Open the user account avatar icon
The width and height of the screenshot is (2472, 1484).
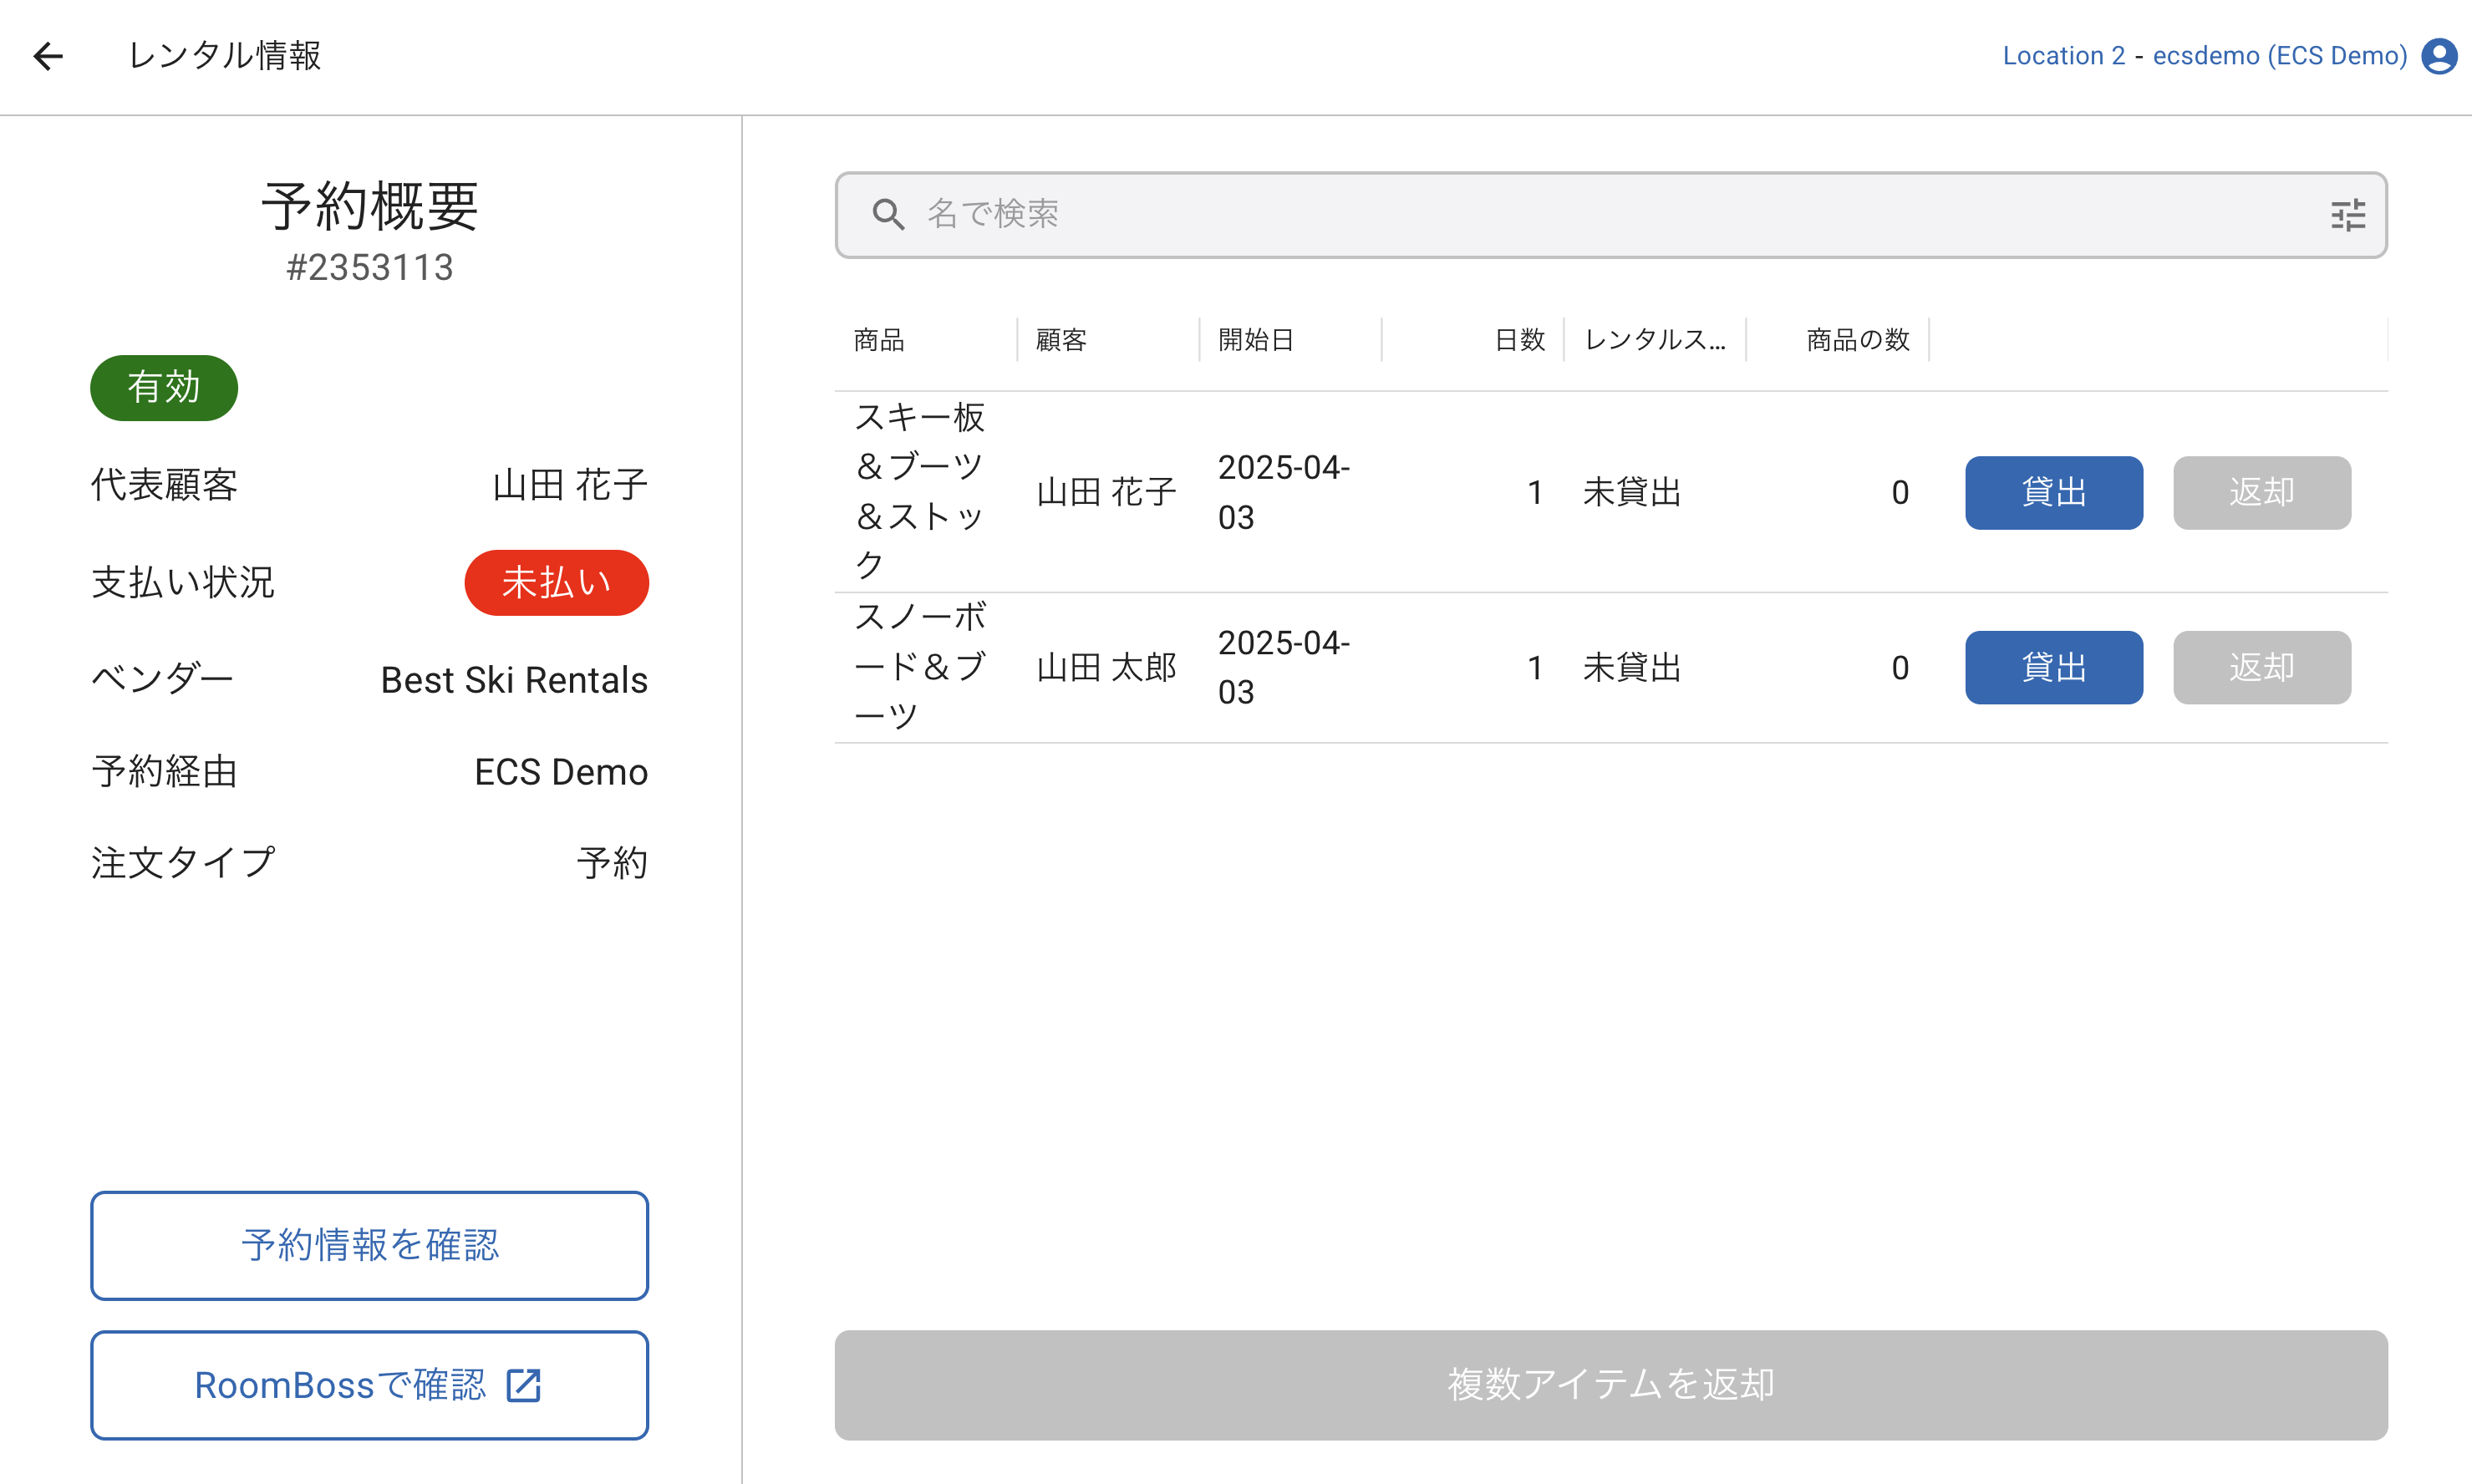(x=2438, y=56)
